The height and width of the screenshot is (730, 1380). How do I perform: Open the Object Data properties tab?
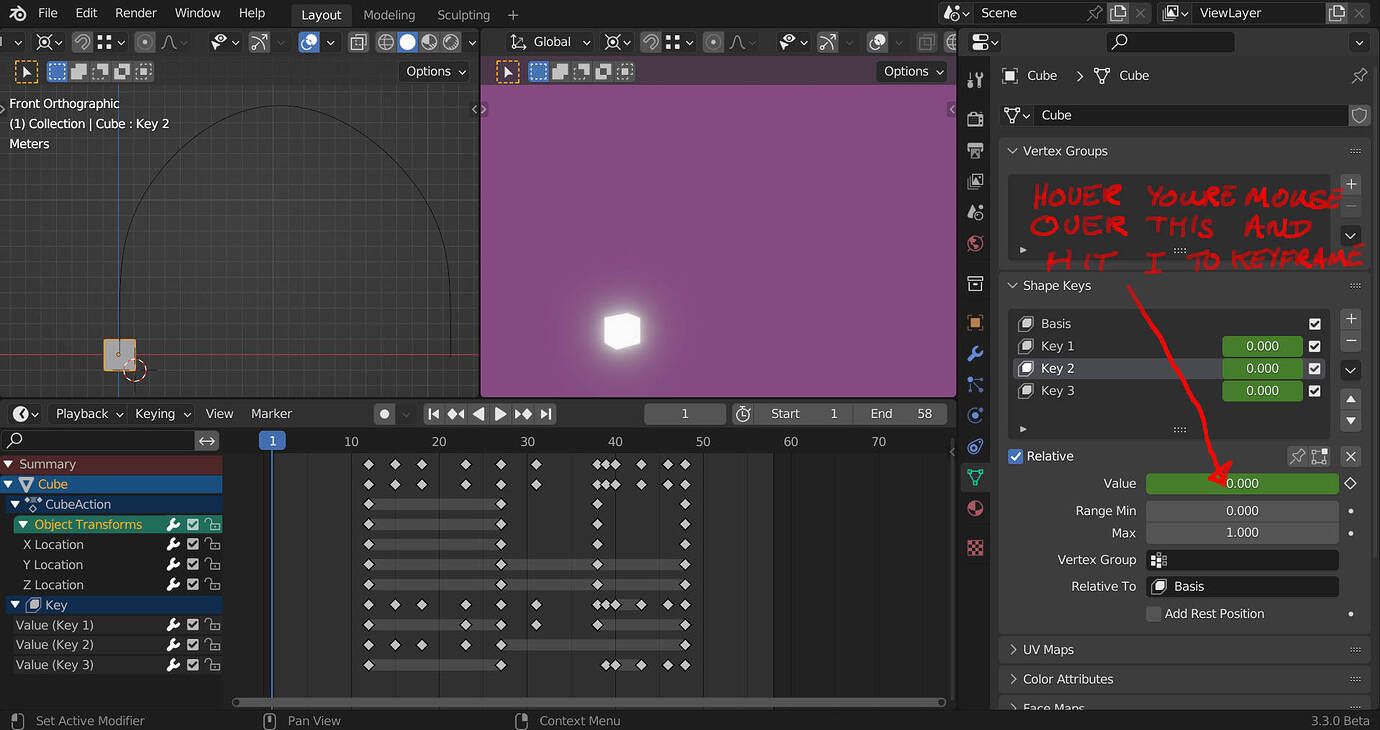(x=975, y=478)
